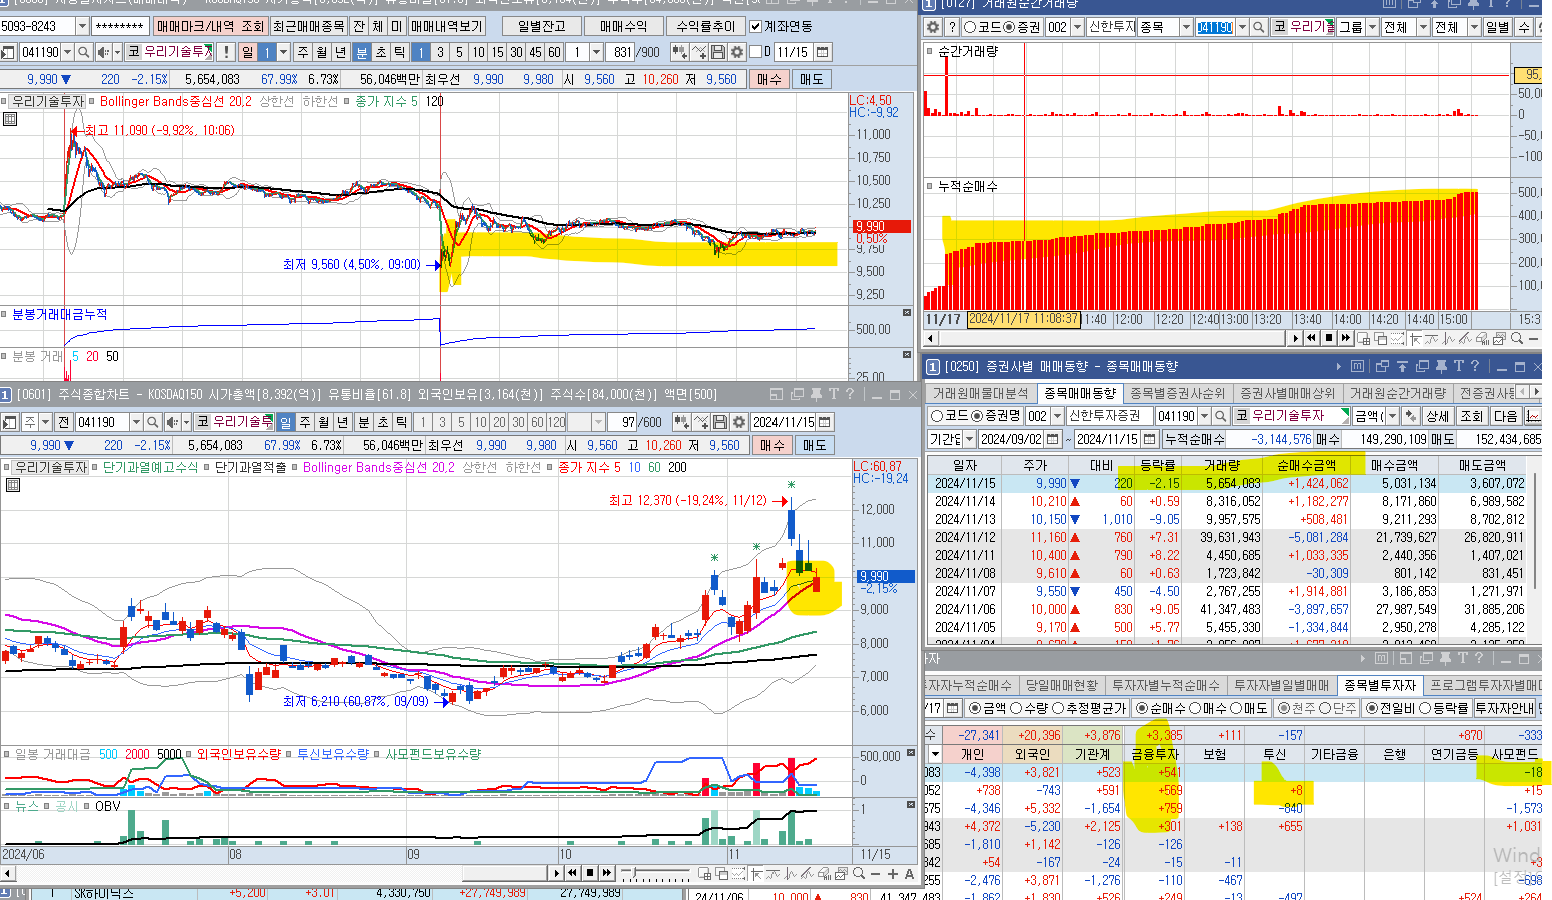The image size is (1552, 900).
Task: Select 증권명 radio in 종목매매동향 toolbar
Action: (977, 416)
